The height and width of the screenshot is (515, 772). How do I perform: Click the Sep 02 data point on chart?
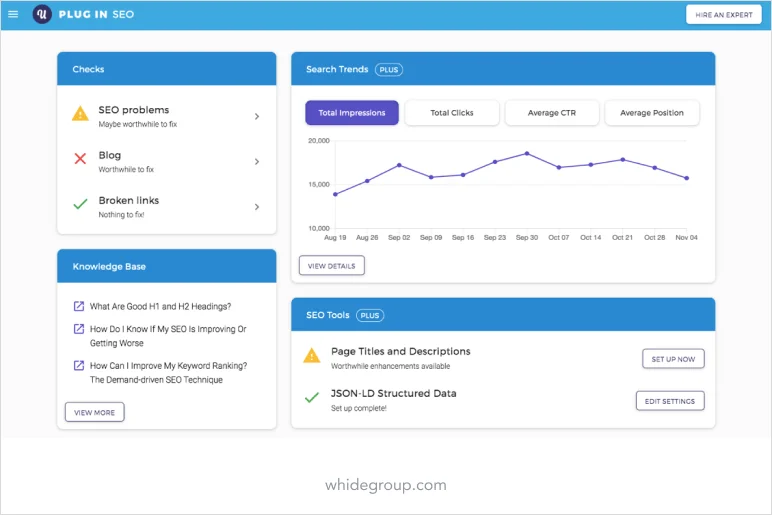tap(399, 165)
